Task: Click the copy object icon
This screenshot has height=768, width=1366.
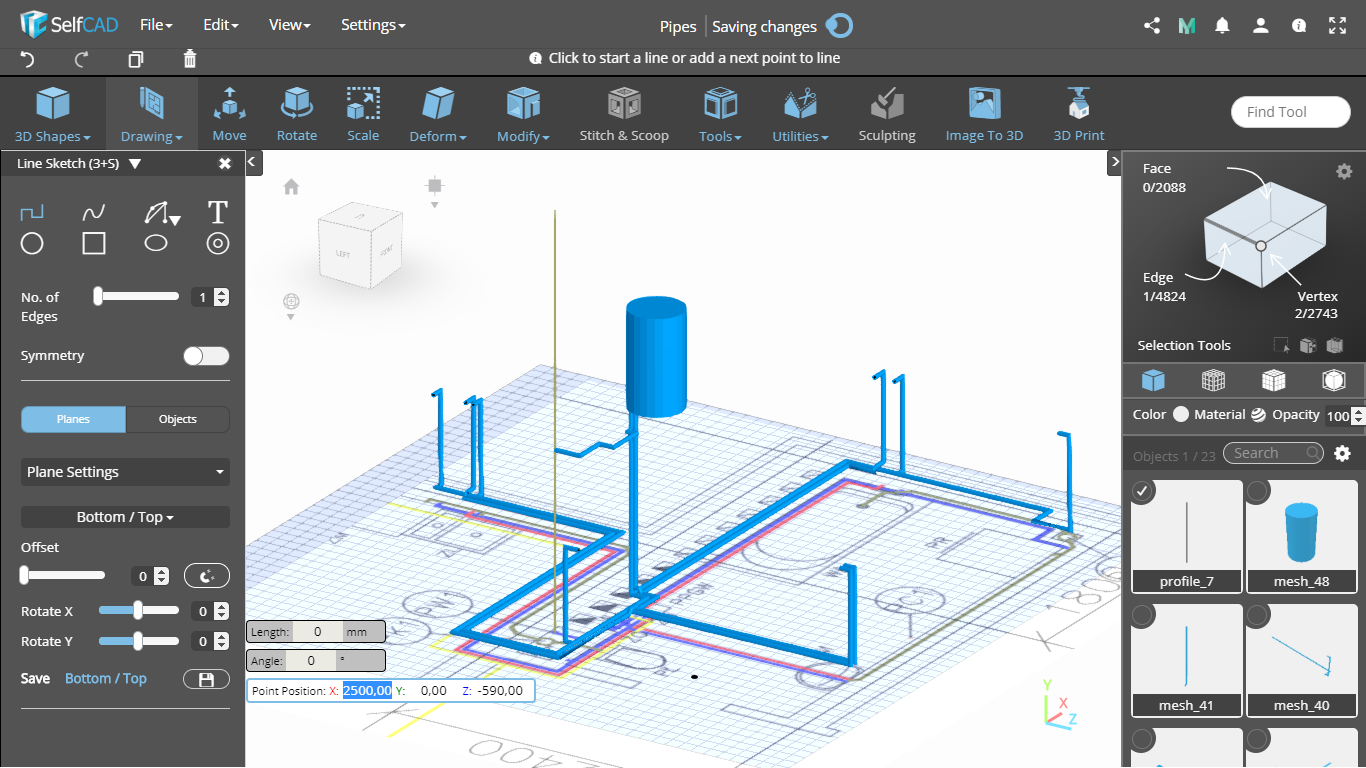Action: pos(136,60)
